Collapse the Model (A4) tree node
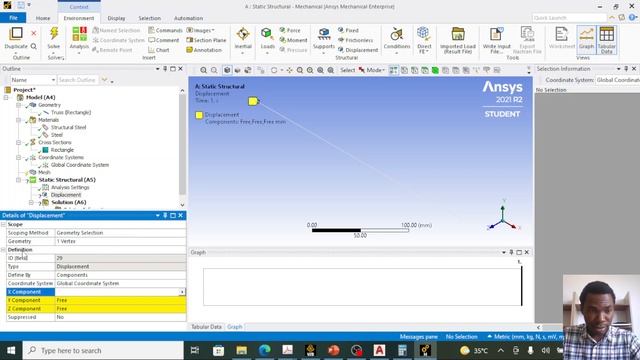The width and height of the screenshot is (640, 360). tap(6, 98)
